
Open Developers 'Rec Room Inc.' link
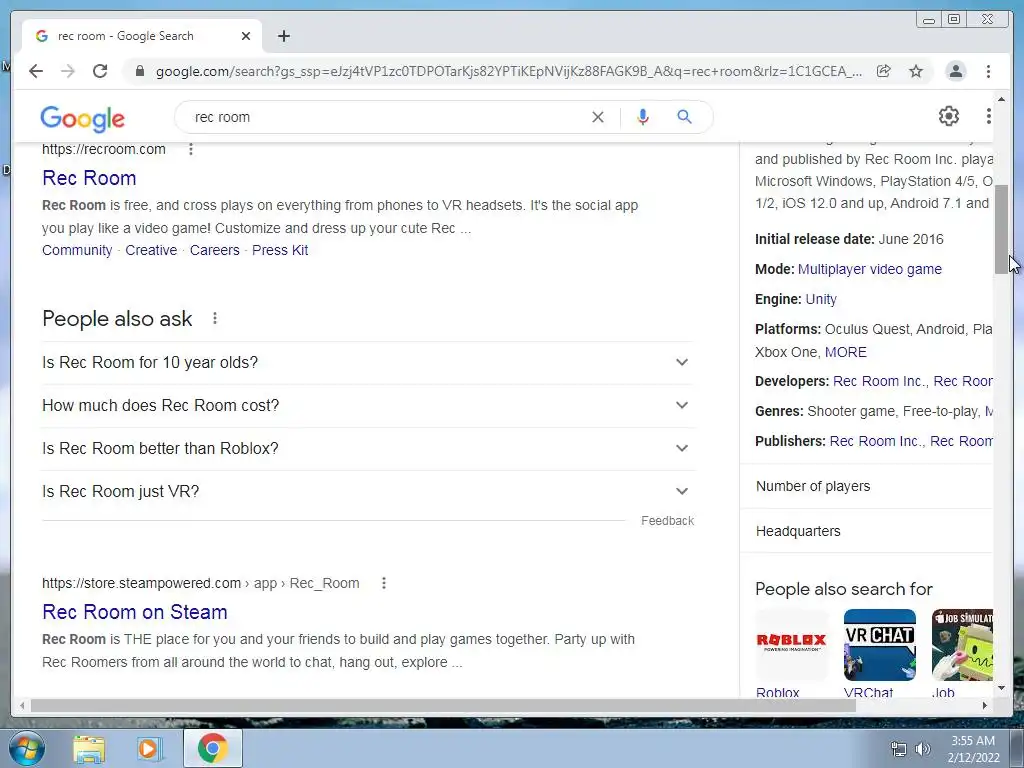pos(880,381)
